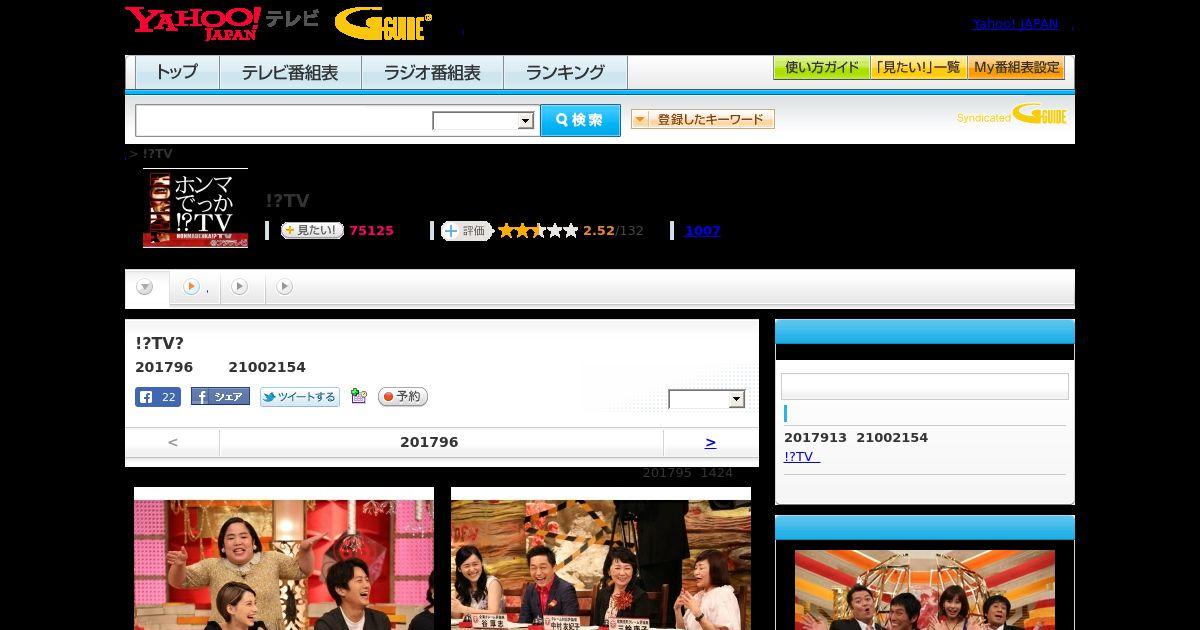This screenshot has height=630, width=1200.
Task: Click the ツイートする Twitter button
Action: pyautogui.click(x=300, y=397)
